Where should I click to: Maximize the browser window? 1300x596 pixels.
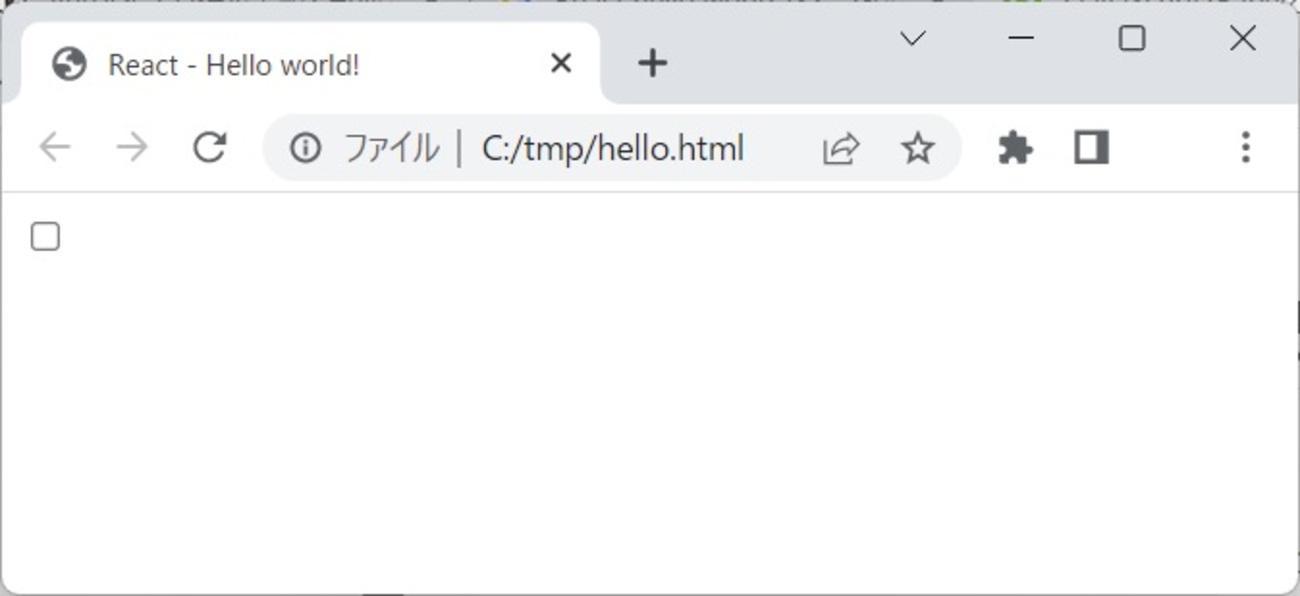1131,39
